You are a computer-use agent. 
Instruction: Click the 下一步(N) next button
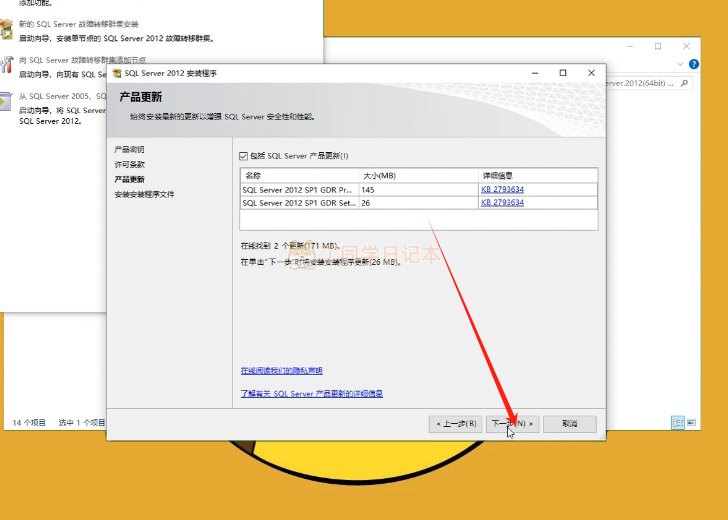[514, 424]
